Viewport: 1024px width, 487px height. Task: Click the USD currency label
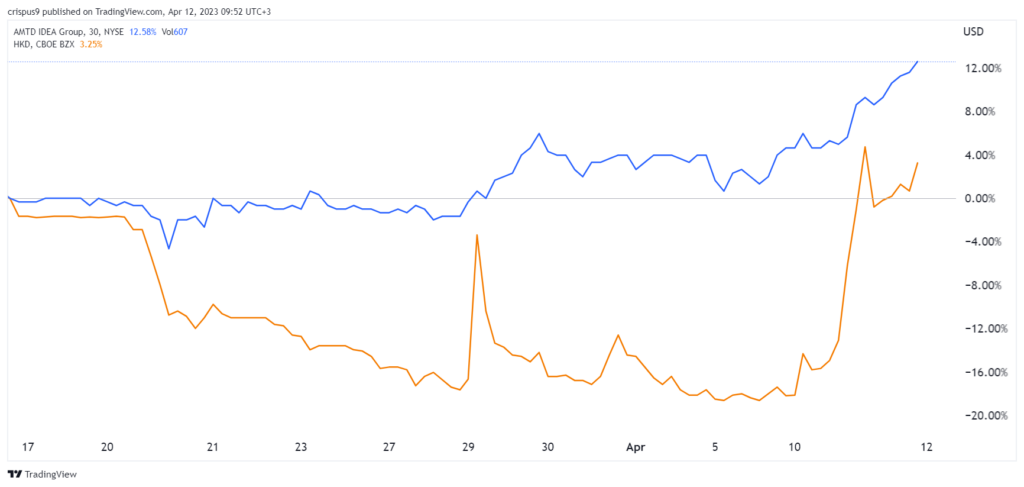point(974,32)
